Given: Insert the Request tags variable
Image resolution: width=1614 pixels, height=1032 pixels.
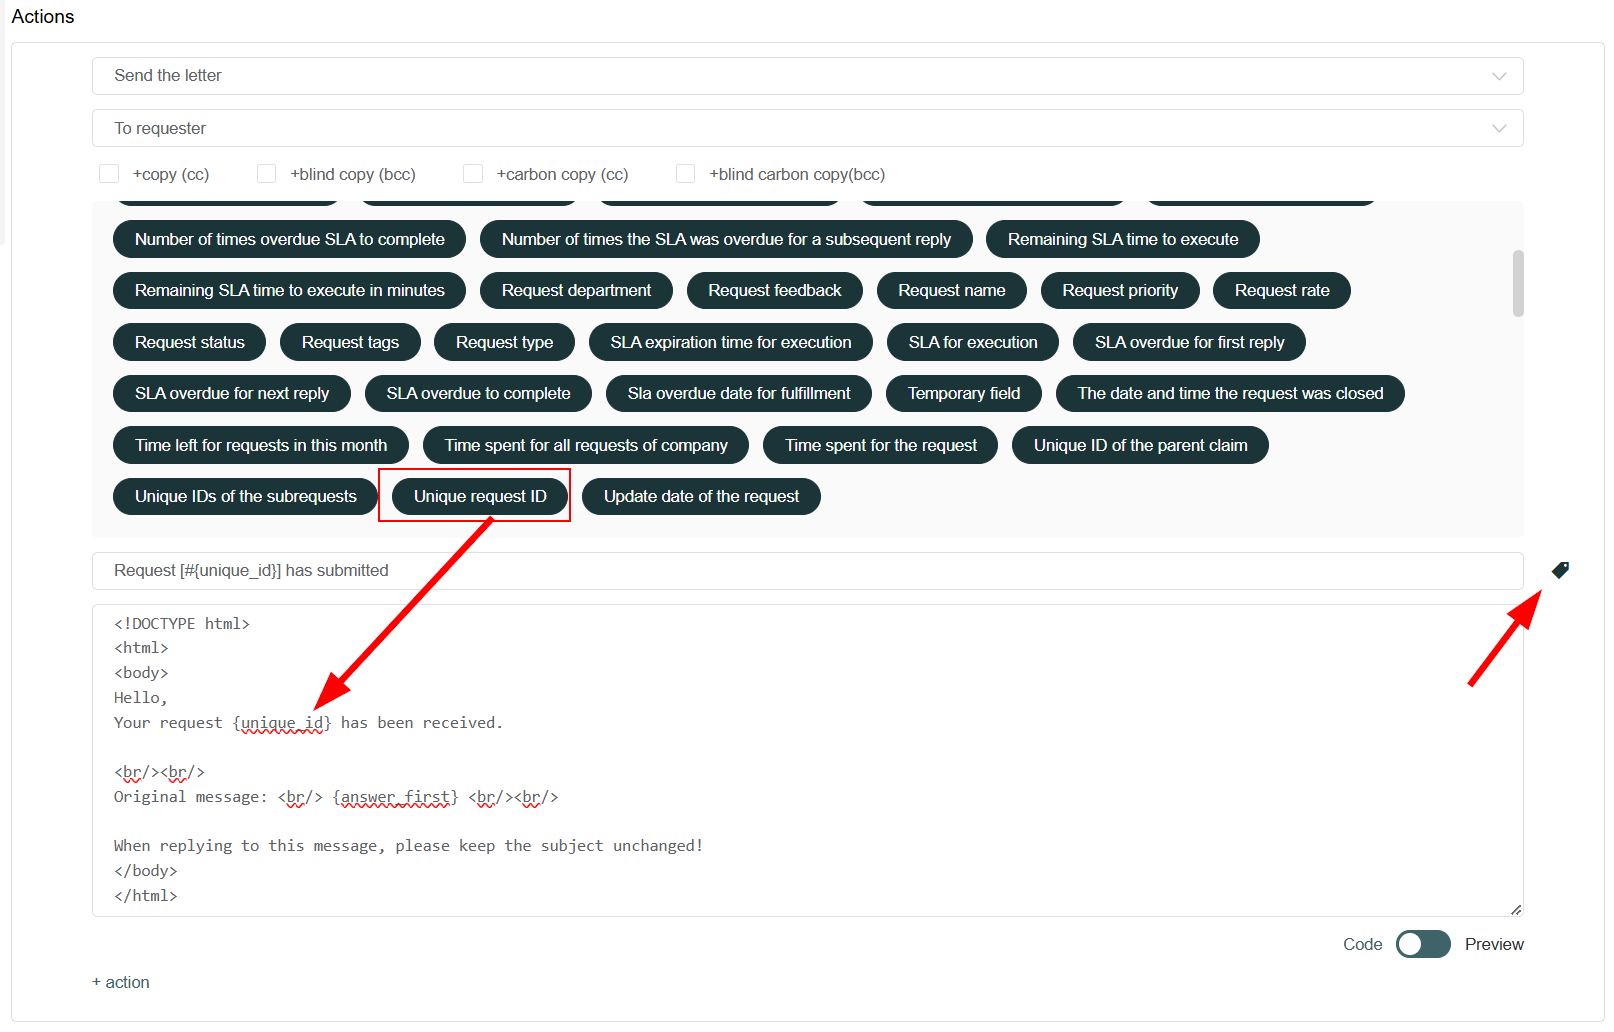Looking at the screenshot, I should coord(350,342).
